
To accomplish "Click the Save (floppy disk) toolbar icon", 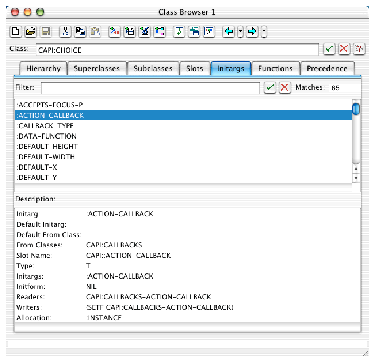I will click(x=45, y=32).
